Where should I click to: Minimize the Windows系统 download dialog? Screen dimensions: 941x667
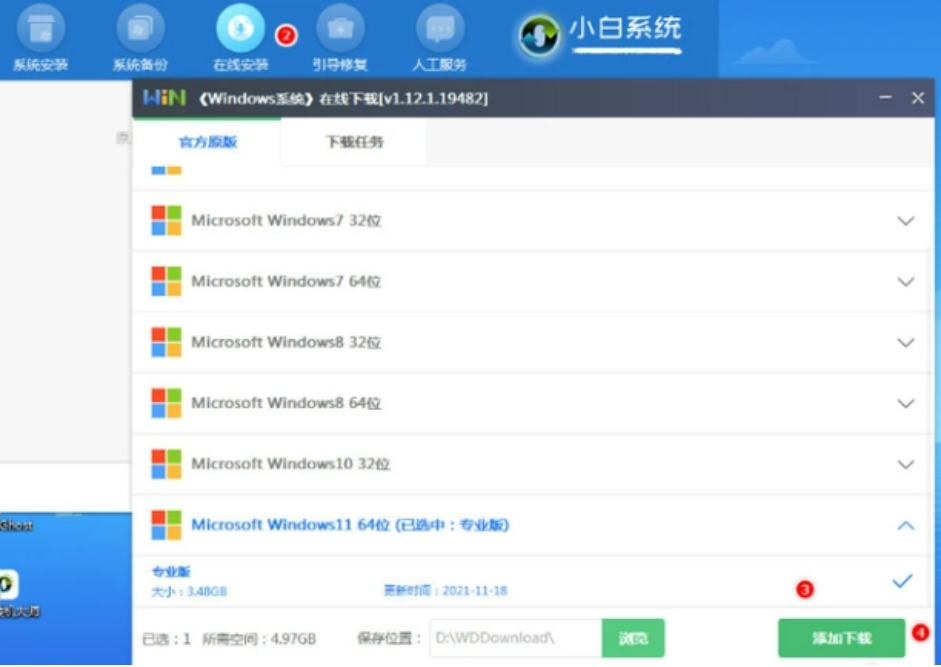885,97
